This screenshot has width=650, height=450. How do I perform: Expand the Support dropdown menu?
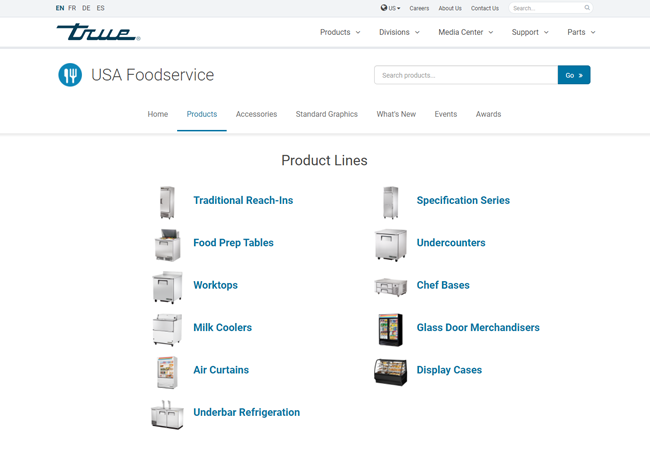click(530, 32)
